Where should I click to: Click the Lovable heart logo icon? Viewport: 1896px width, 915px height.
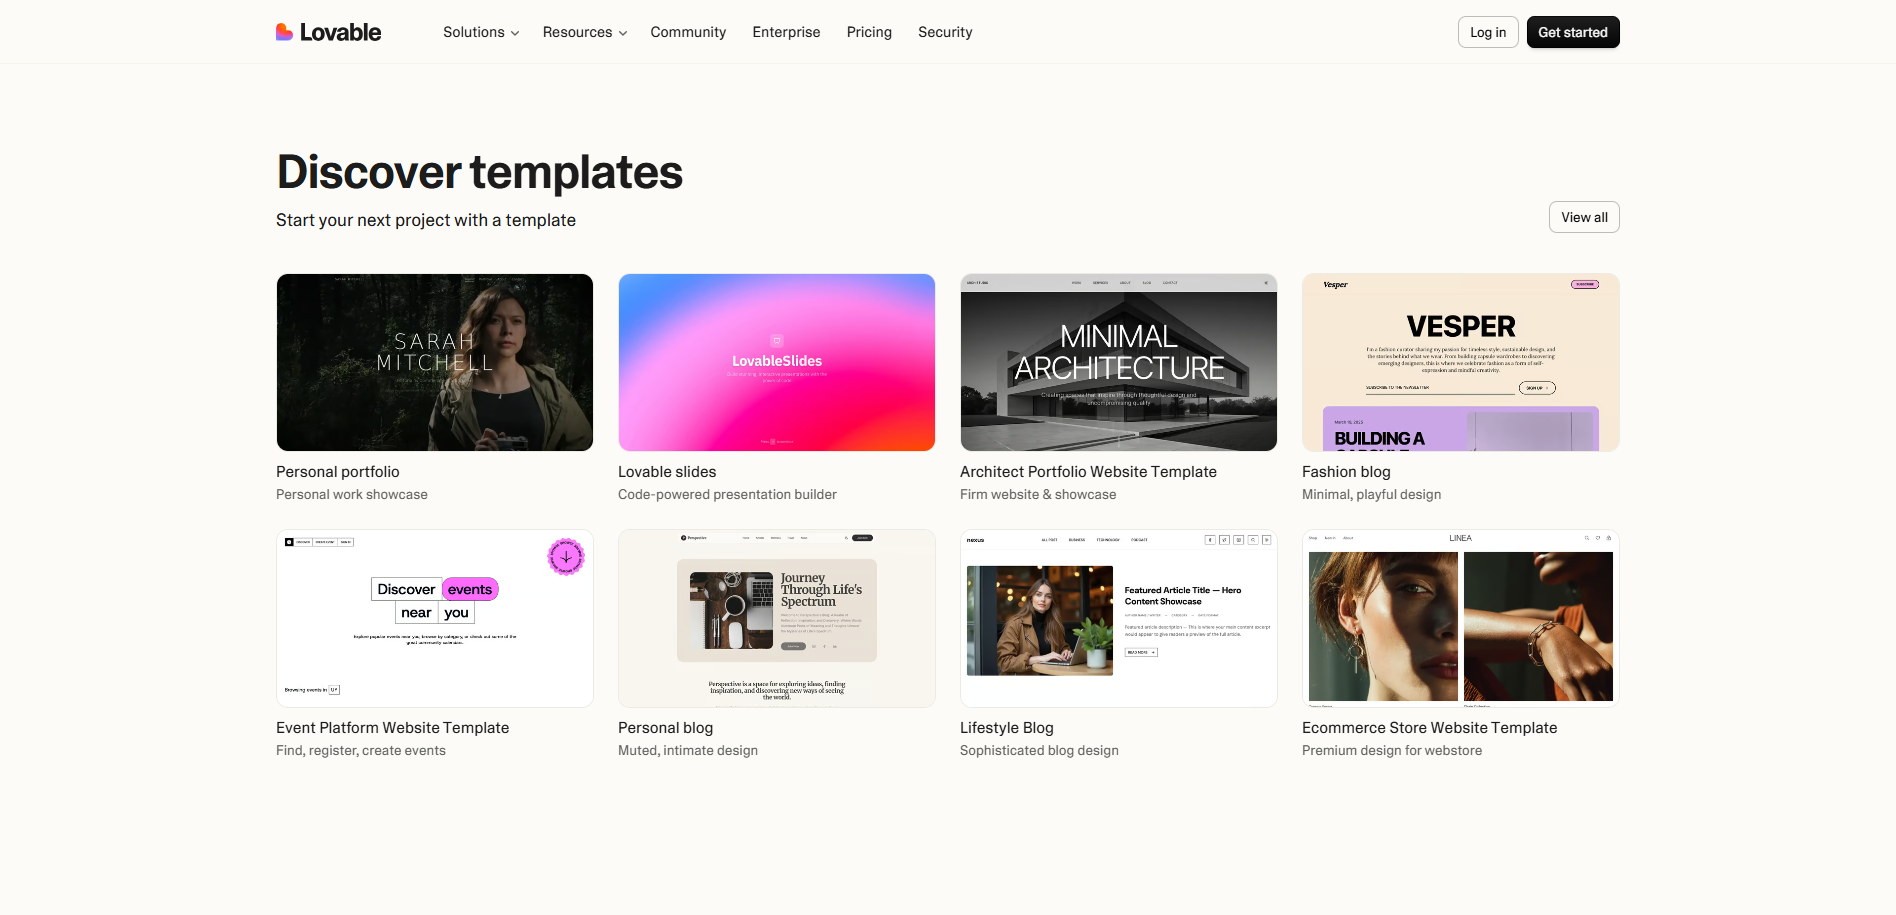coord(284,32)
